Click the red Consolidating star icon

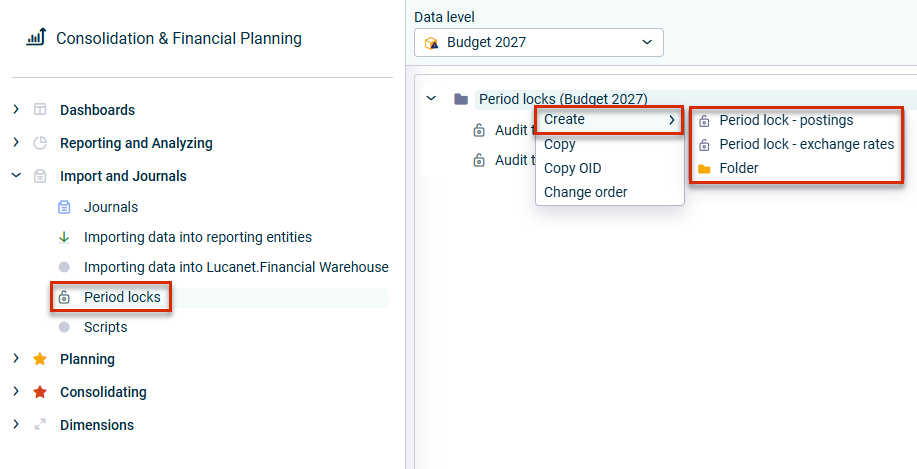coord(40,392)
